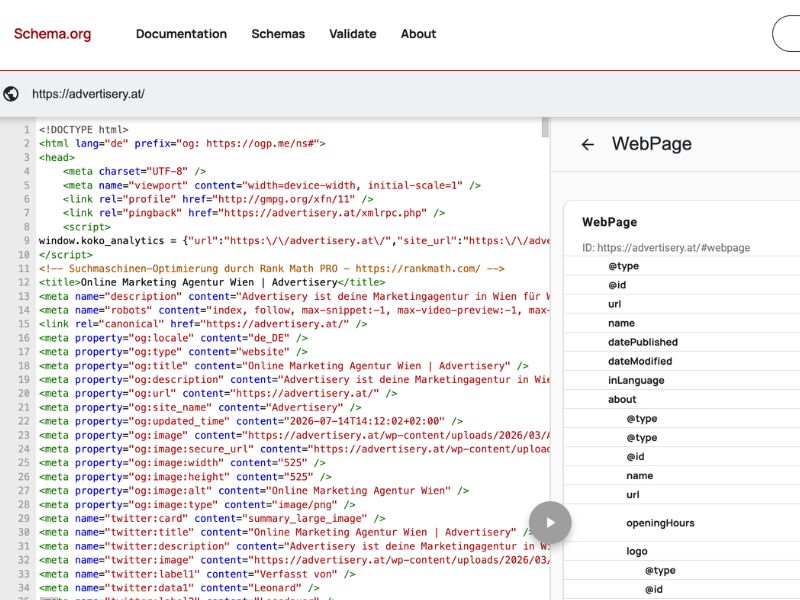The width and height of the screenshot is (800, 600).
Task: Click the https://advertisery.at/ URL text
Action: (88, 94)
